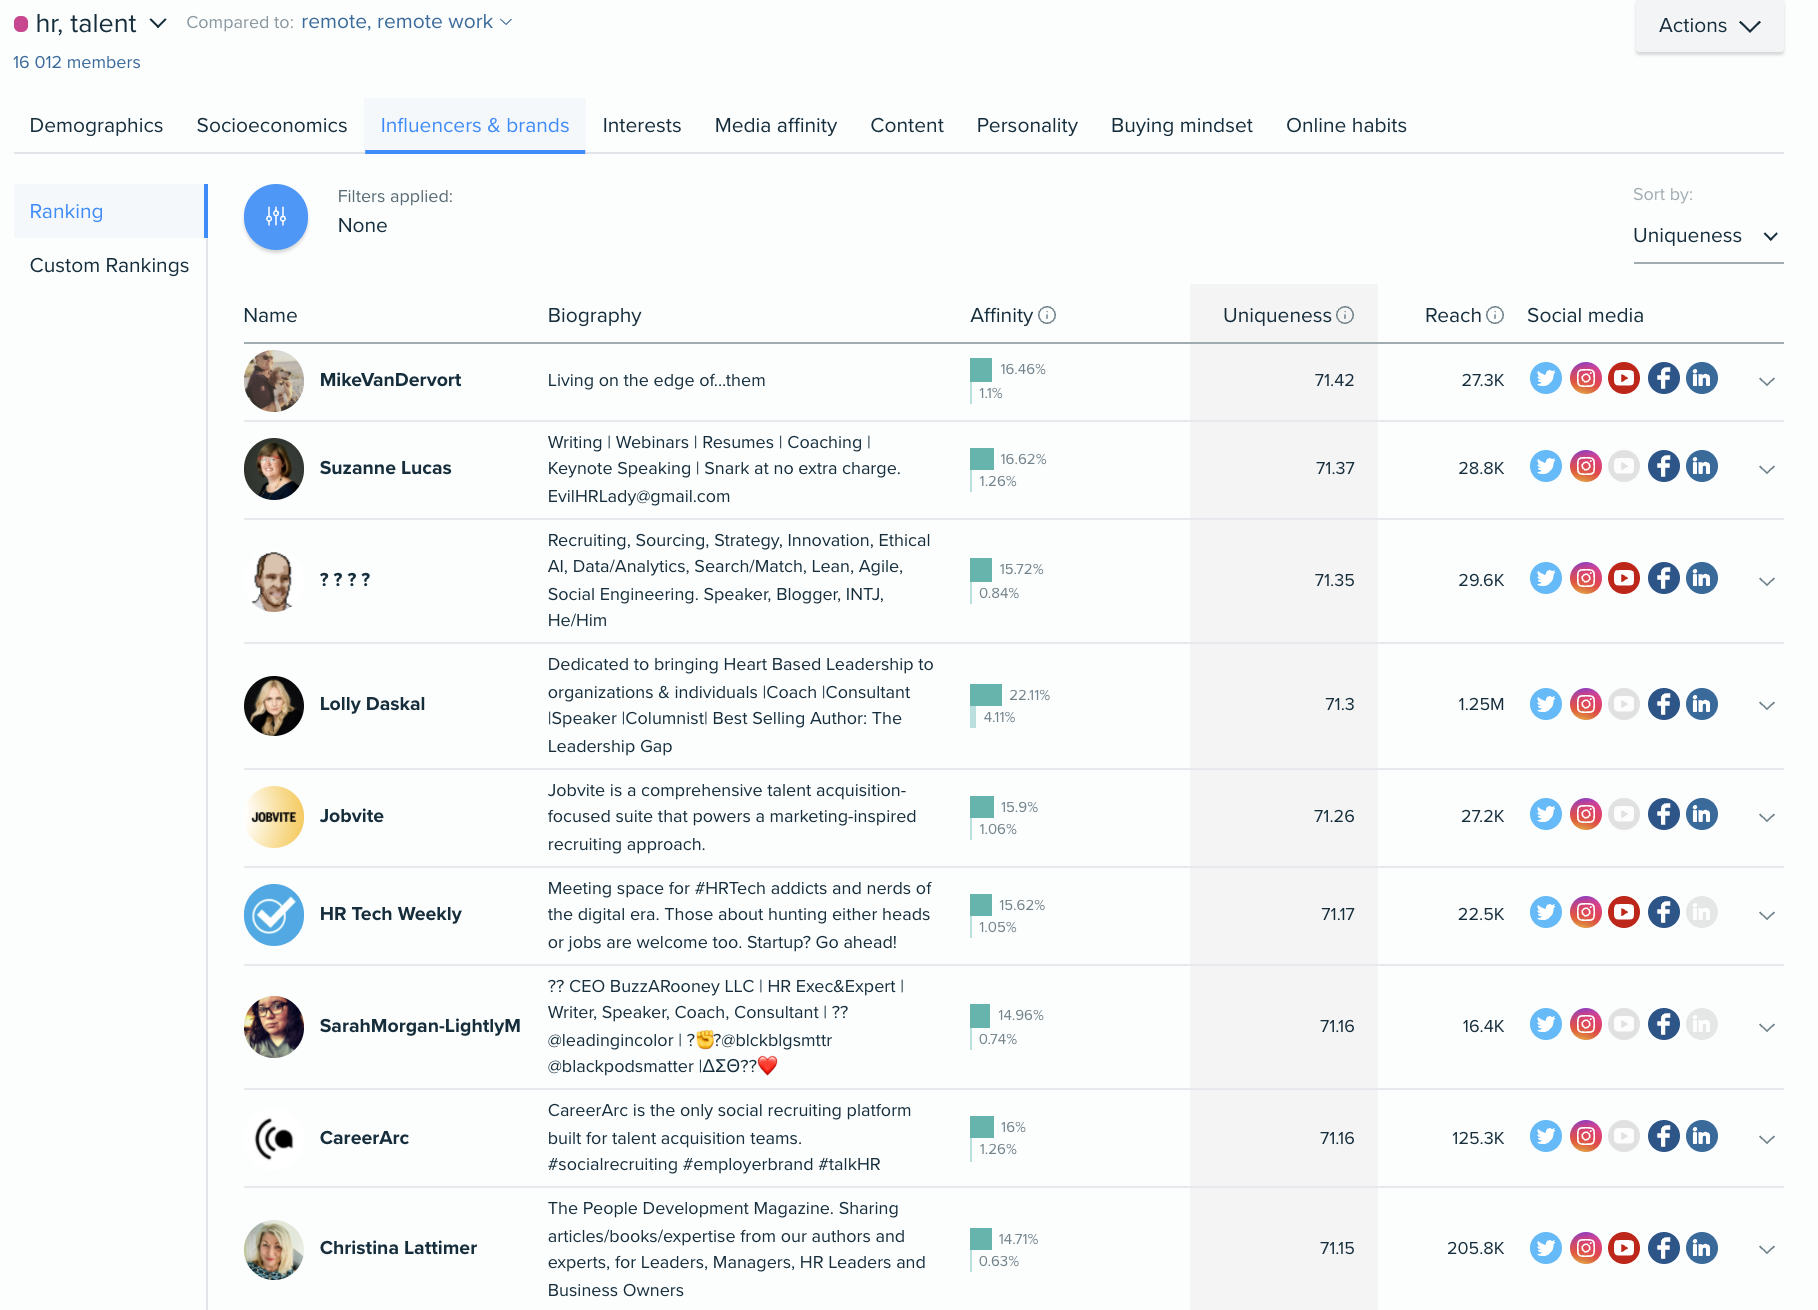Open the Lolly Daskal name link
This screenshot has height=1310, width=1818.
pyautogui.click(x=372, y=704)
